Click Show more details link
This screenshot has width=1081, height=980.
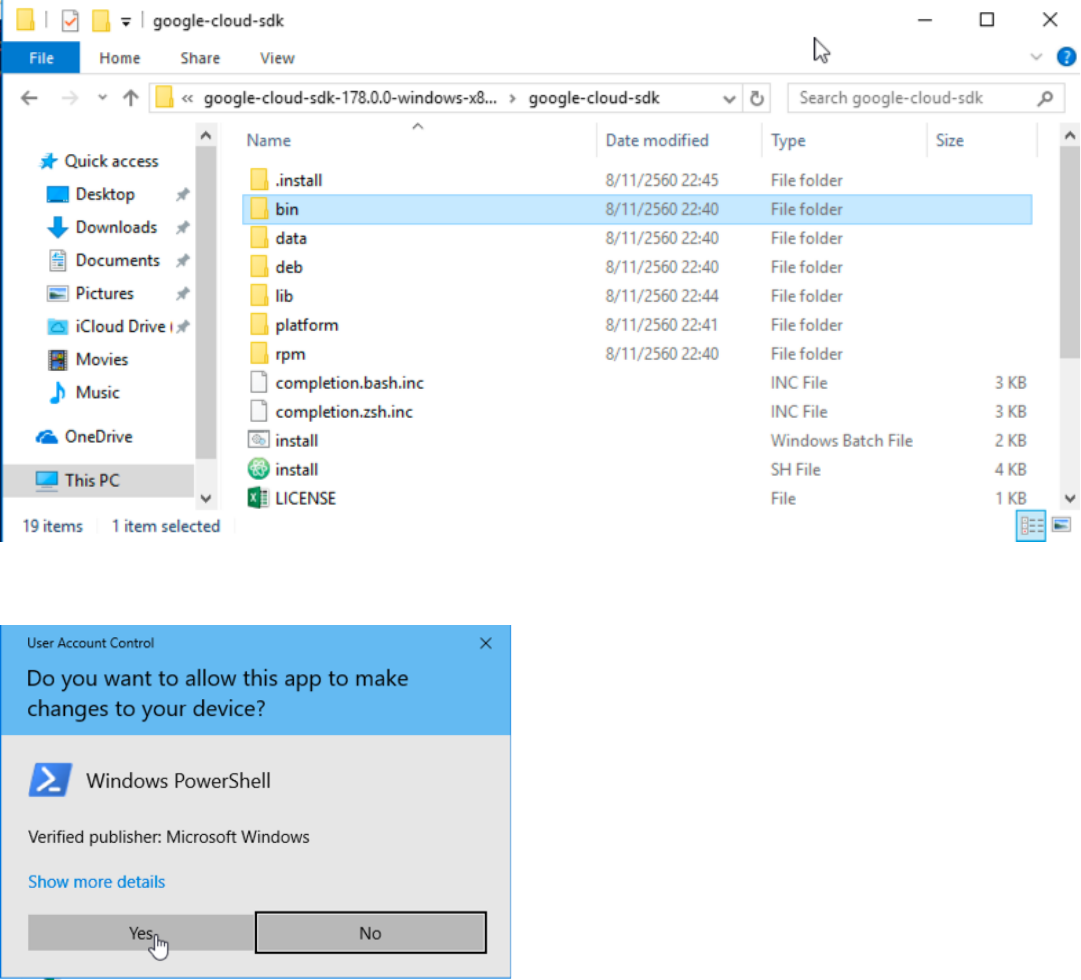97,881
